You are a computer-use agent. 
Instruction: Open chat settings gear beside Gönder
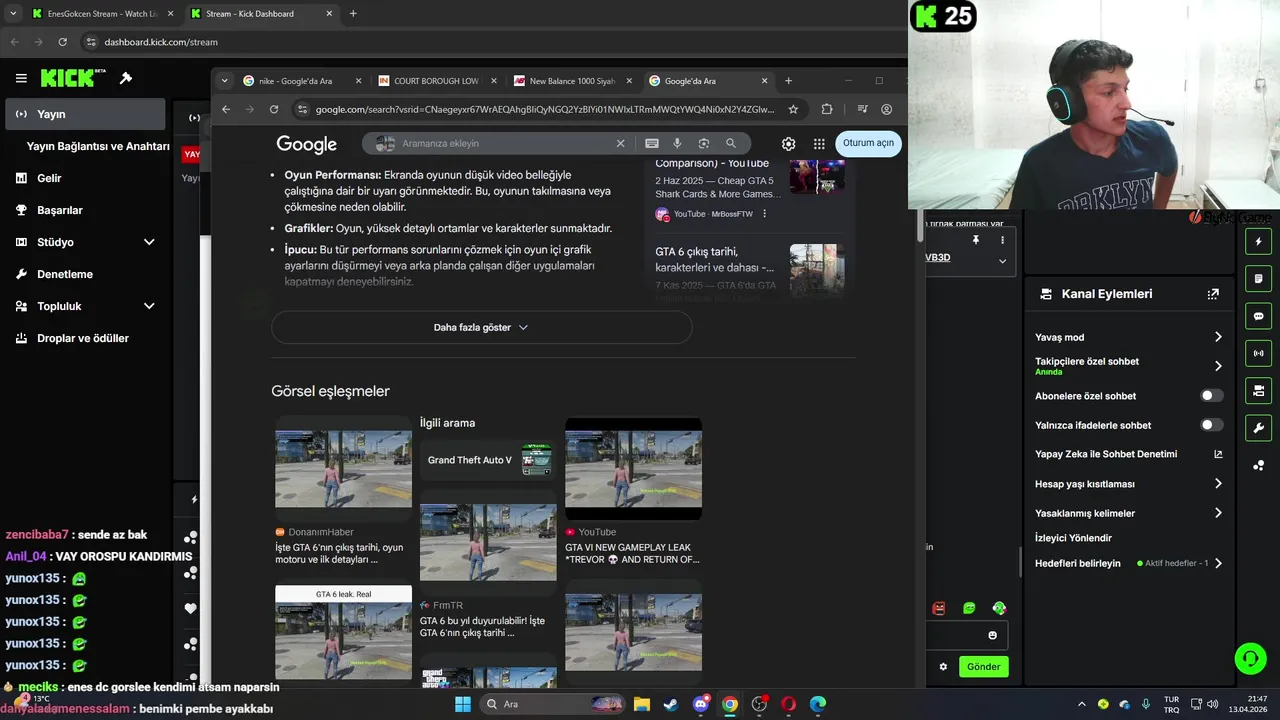943,666
